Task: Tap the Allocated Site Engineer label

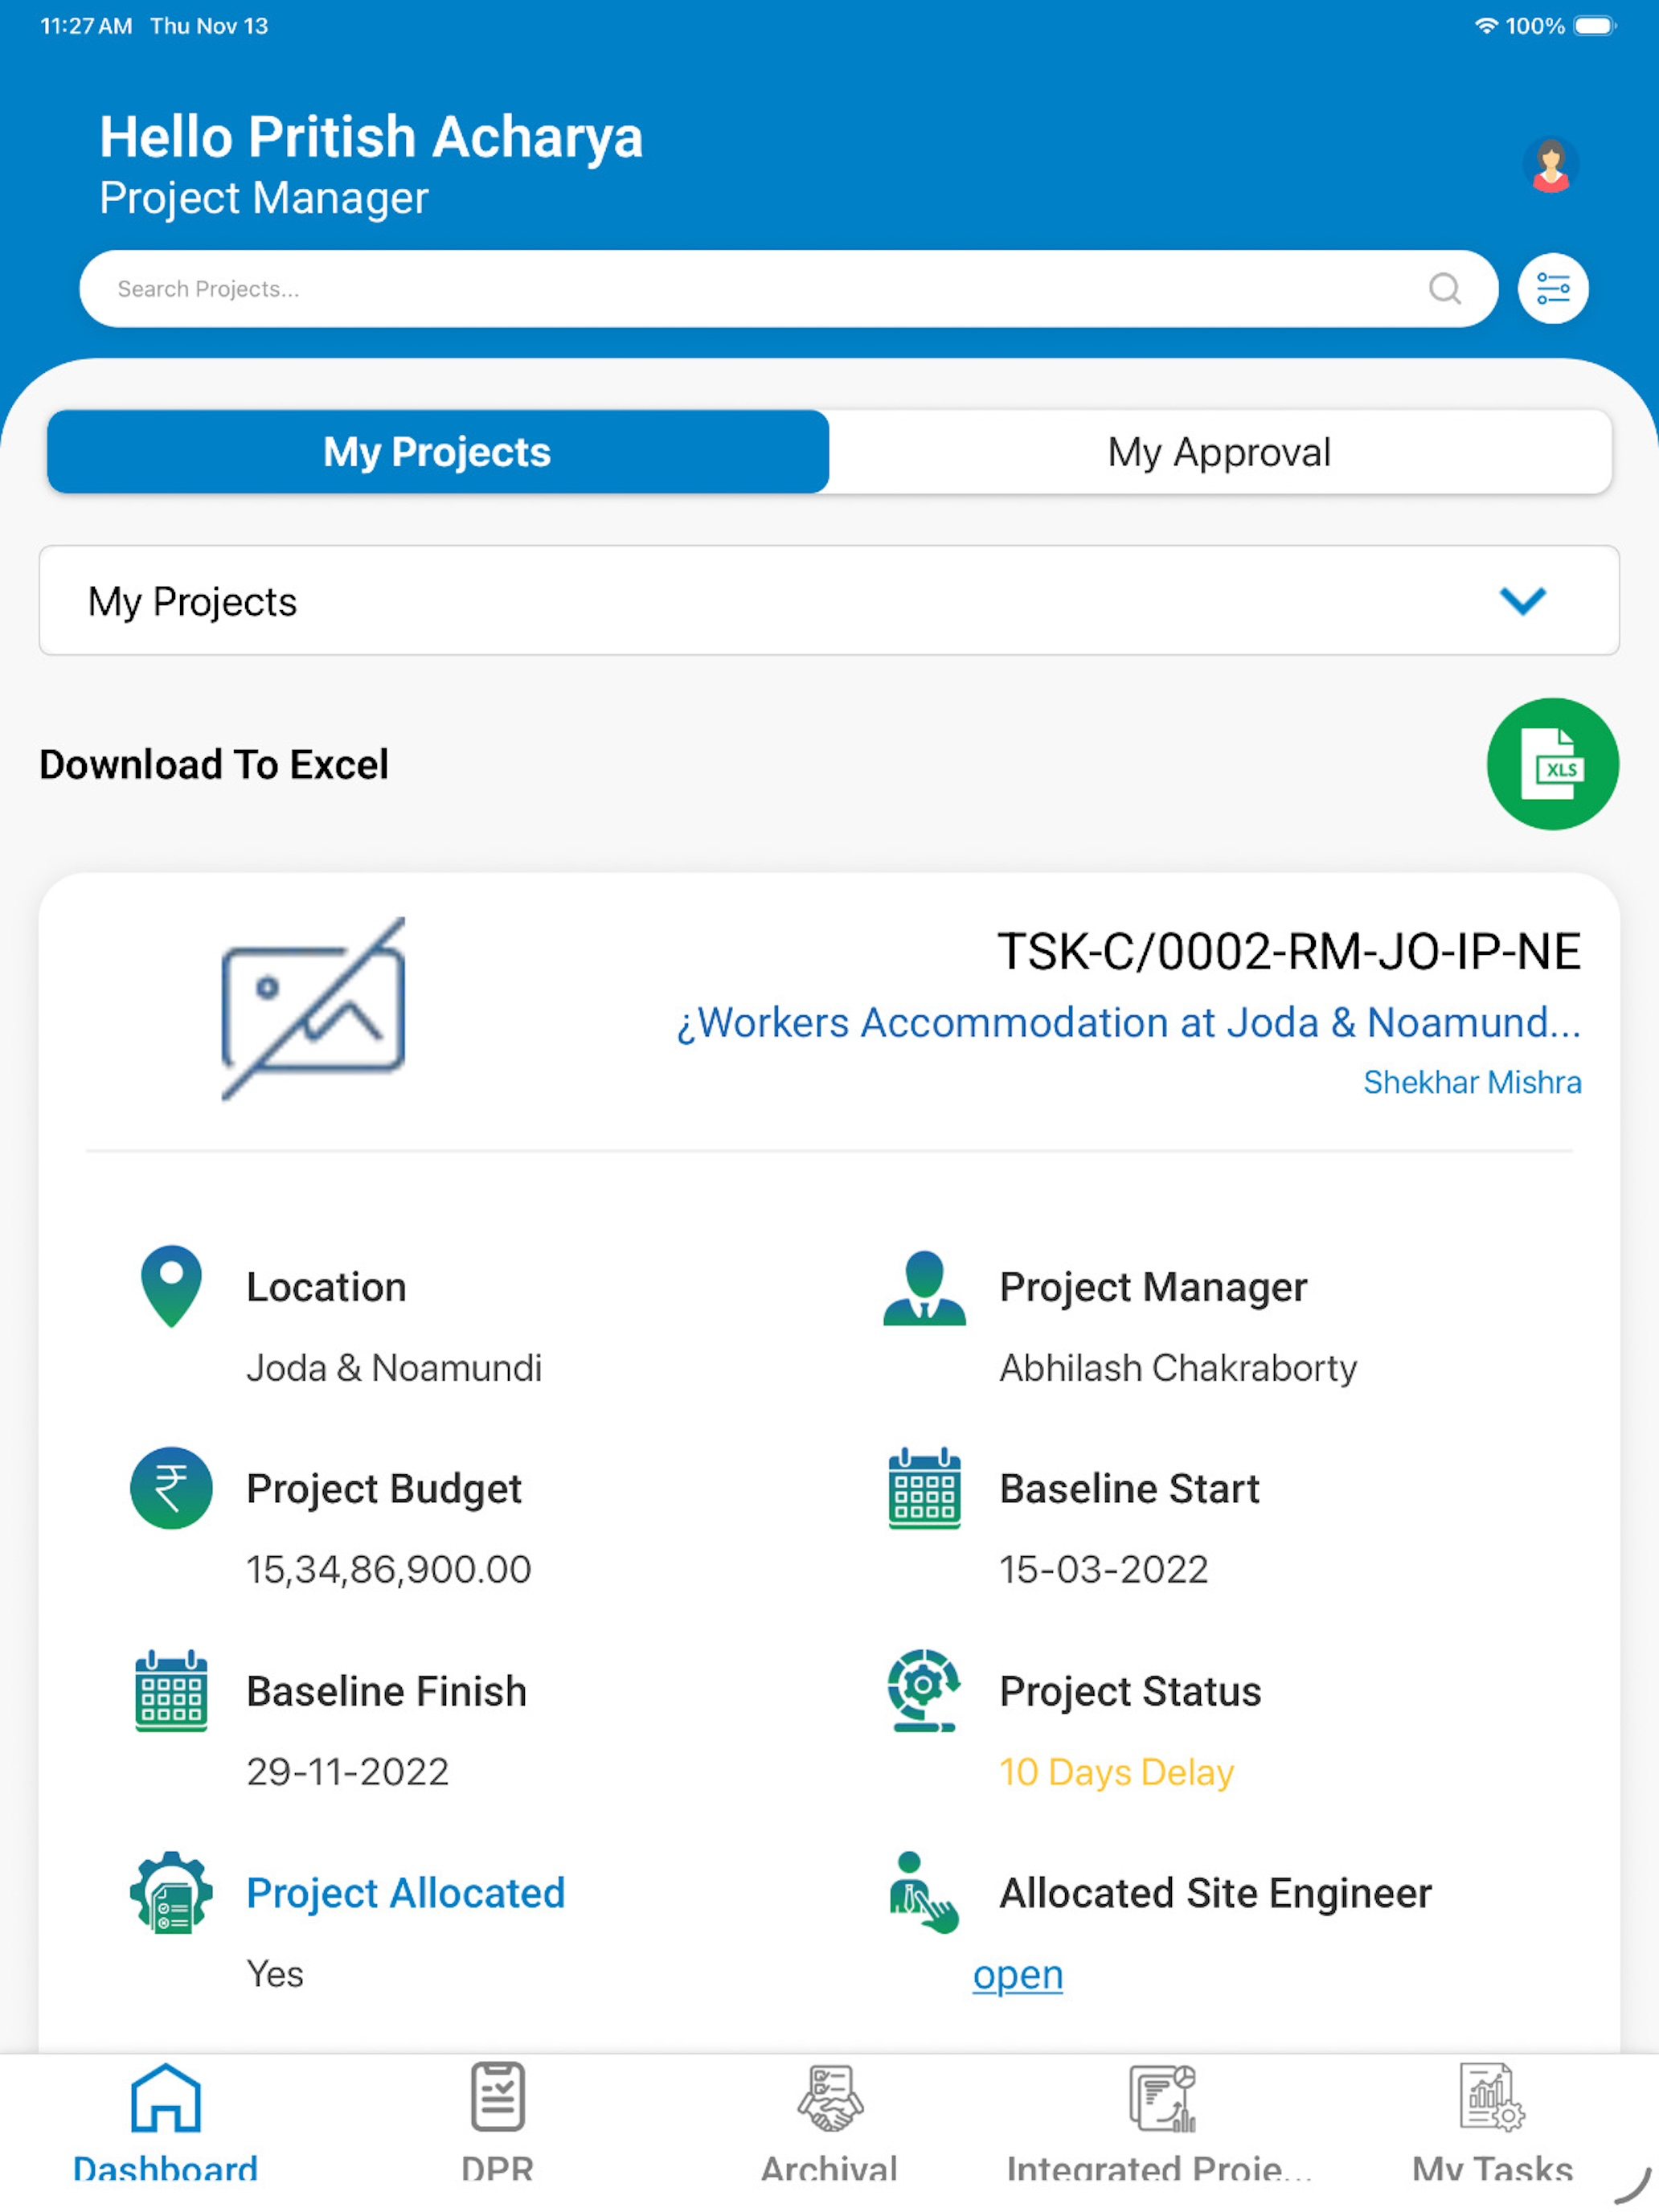Action: [1216, 1893]
